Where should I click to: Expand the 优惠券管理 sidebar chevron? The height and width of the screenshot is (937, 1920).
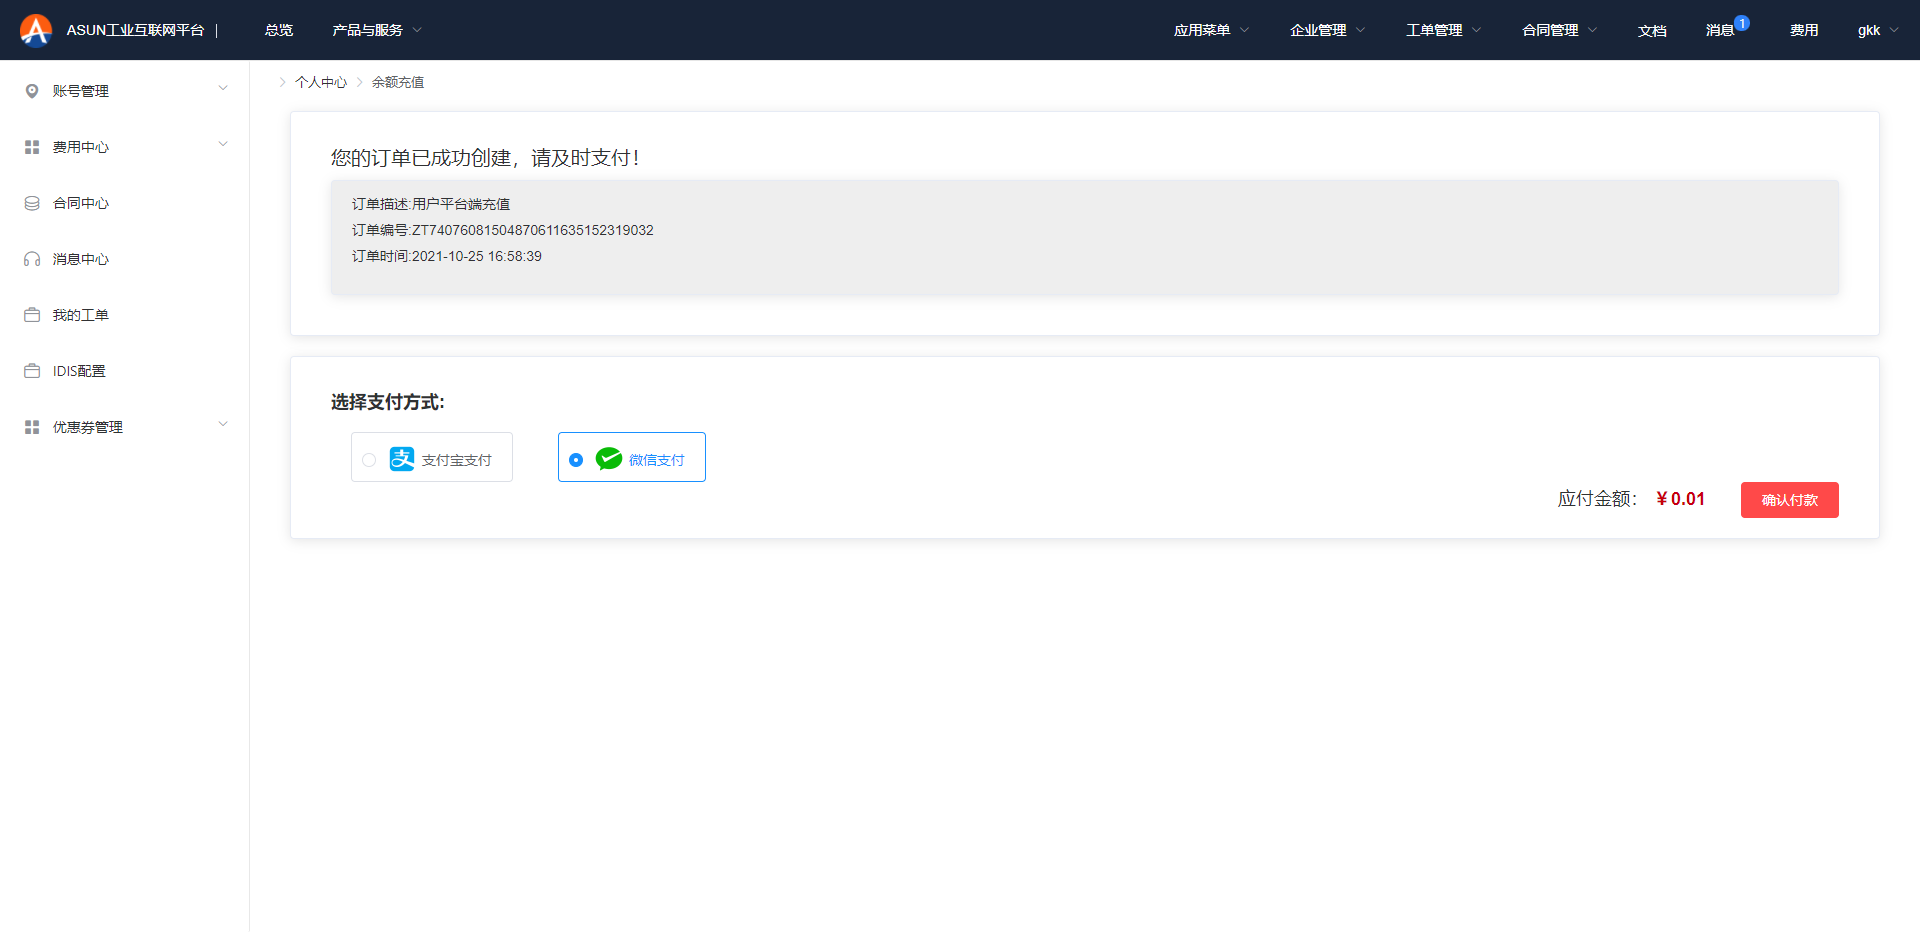(x=223, y=424)
